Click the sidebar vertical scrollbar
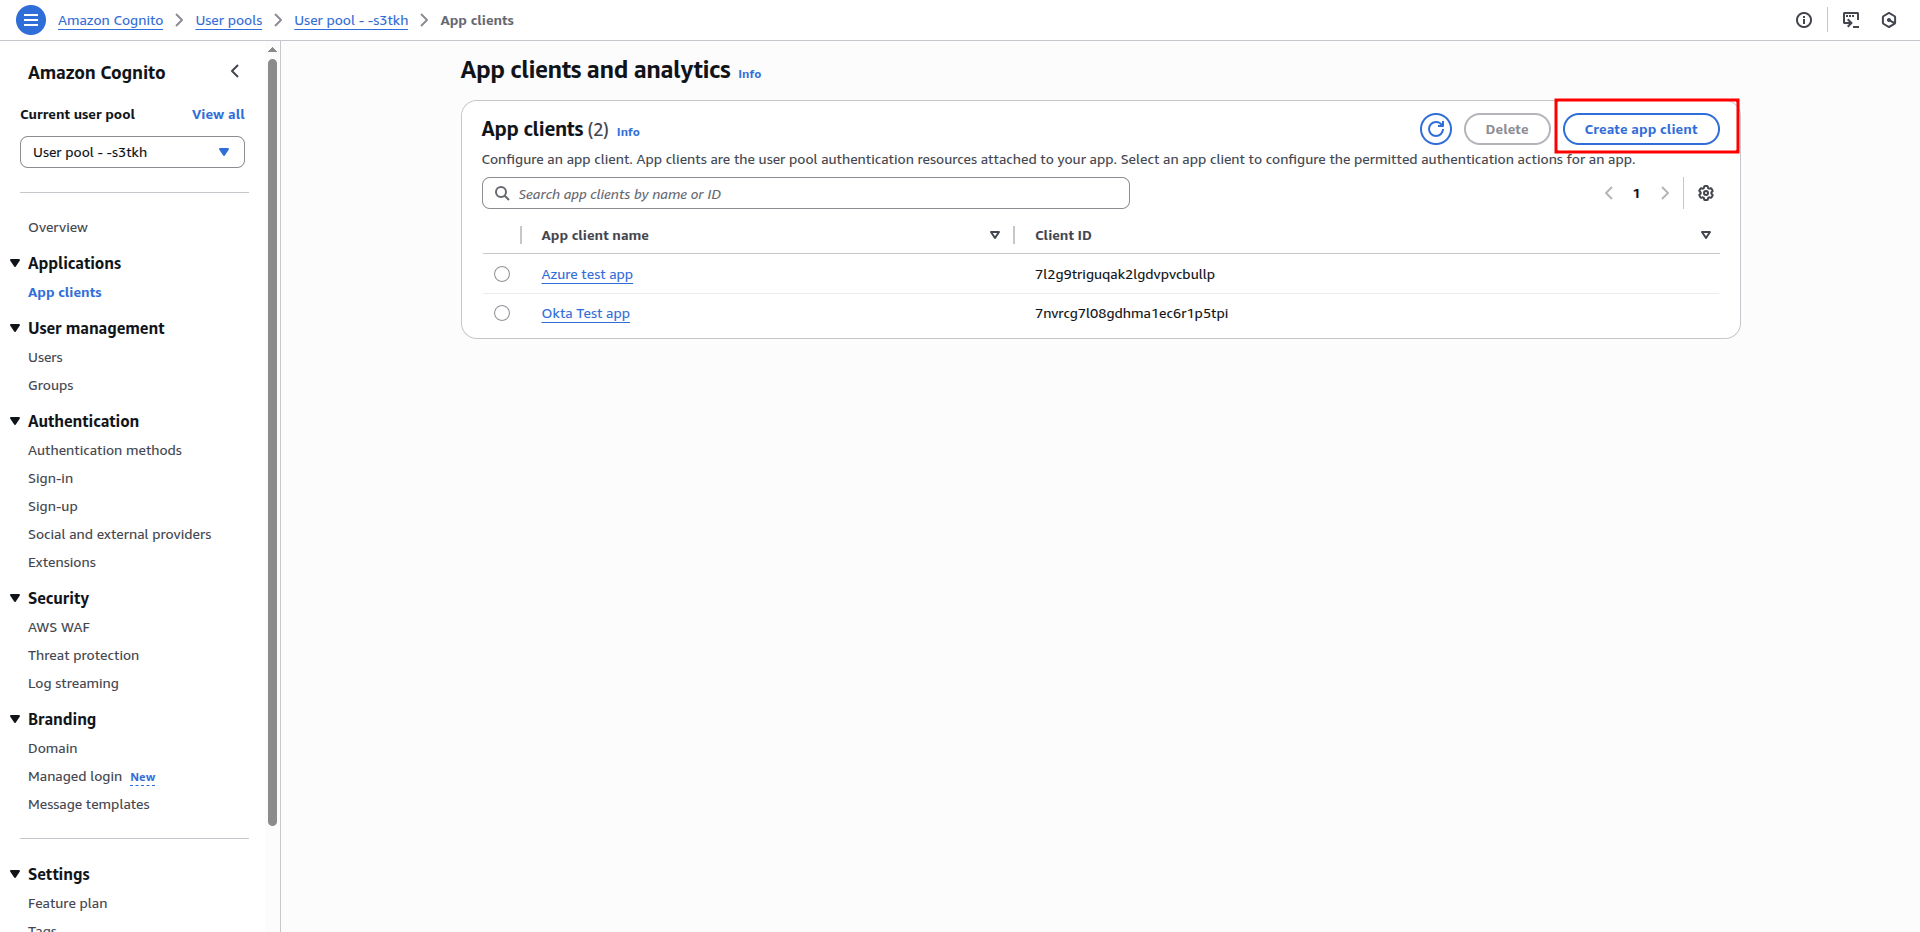 [x=272, y=440]
